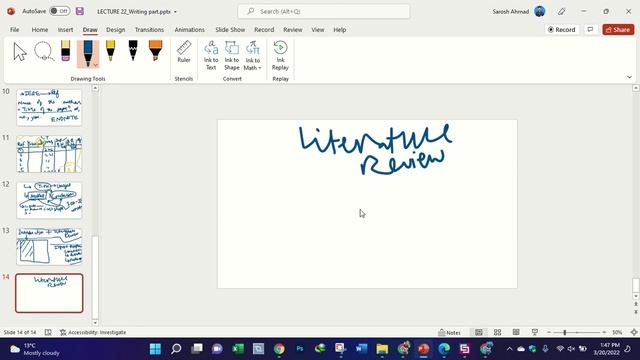The image size is (640, 360).
Task: Toggle AutoSave switch
Action: pos(60,11)
